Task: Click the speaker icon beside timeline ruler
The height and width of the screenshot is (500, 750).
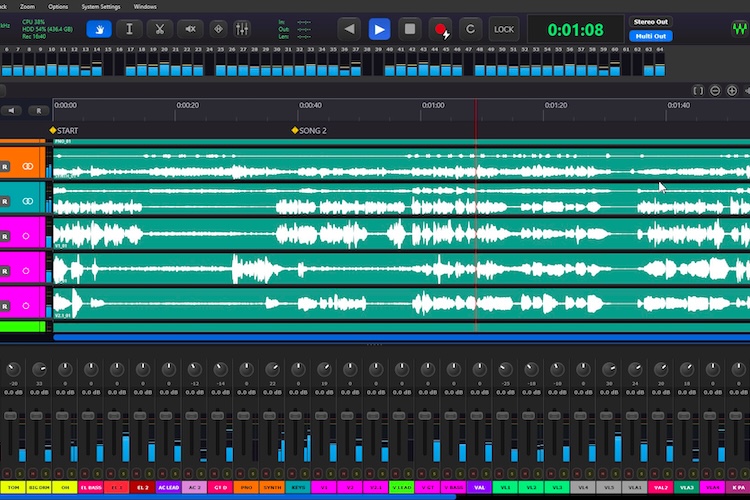Action: tap(11, 111)
